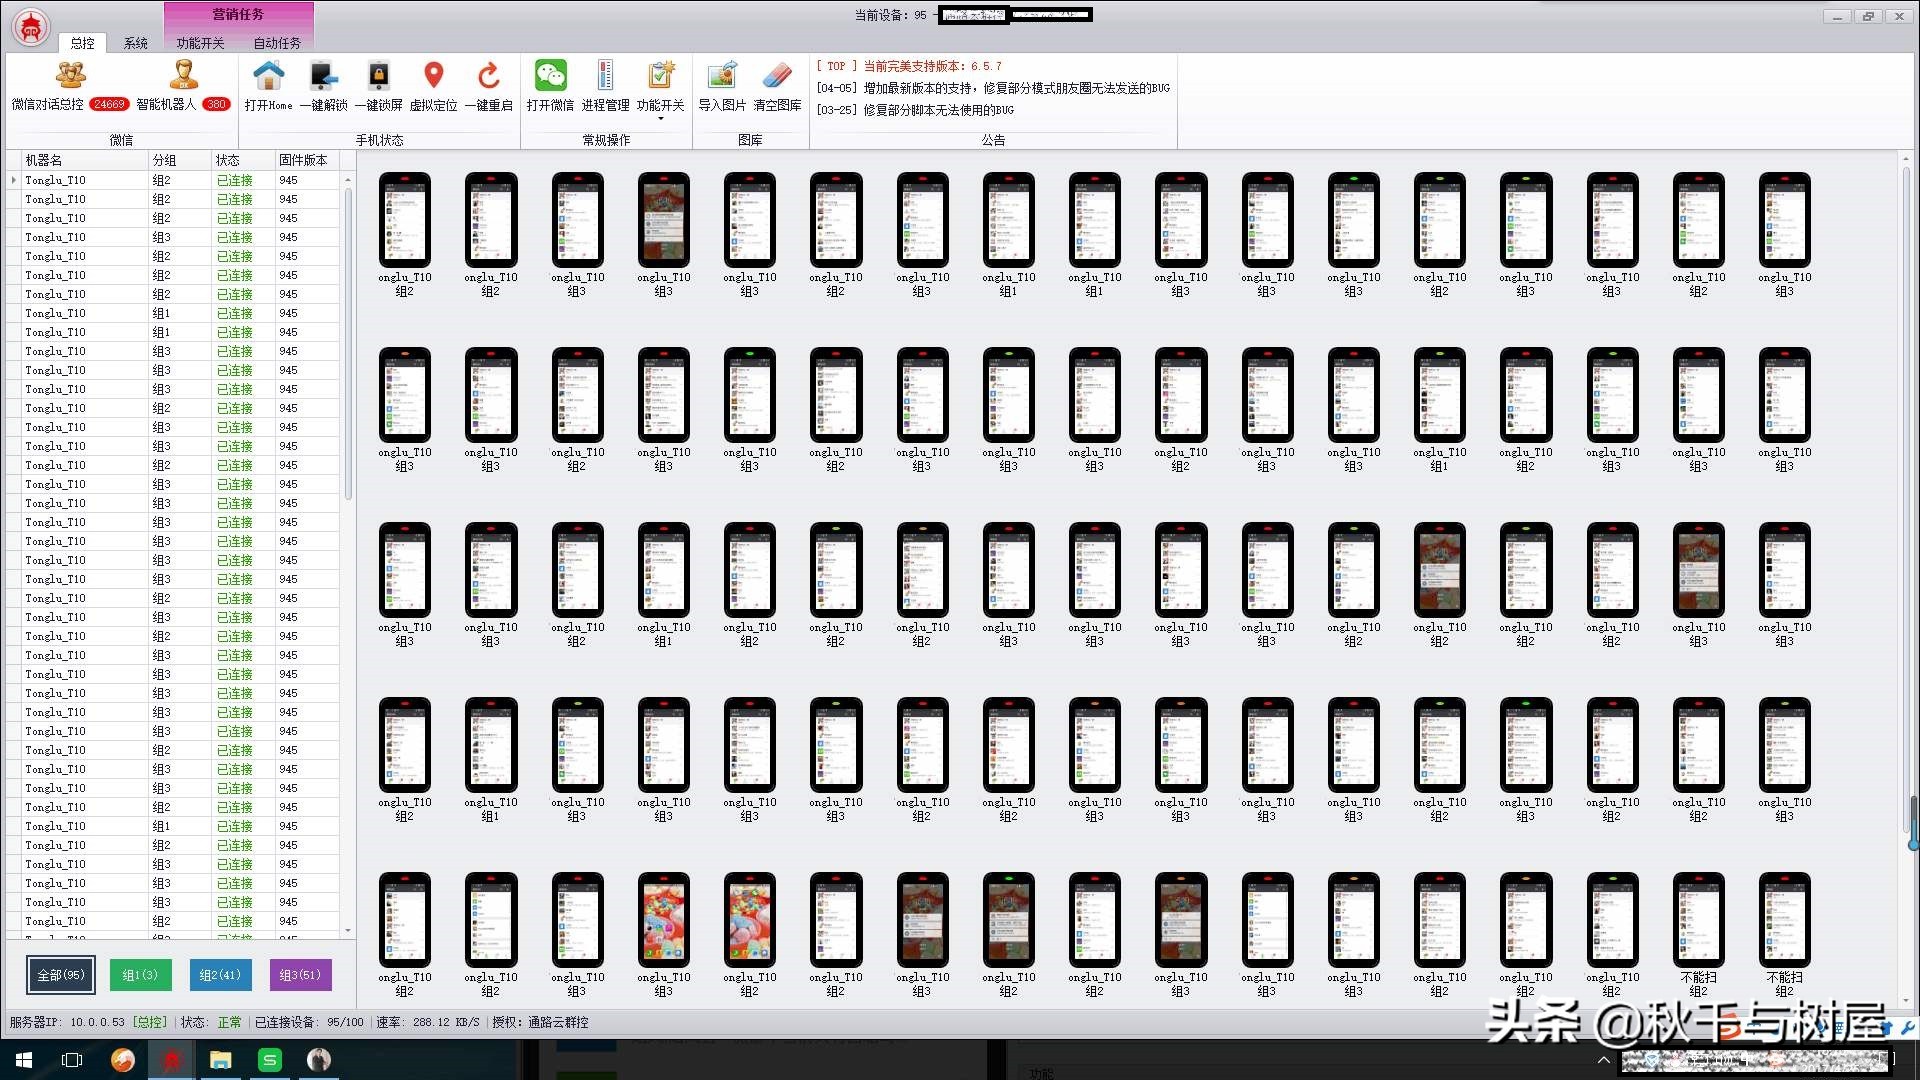Click status bar '服务器IP: 10.0.0.53'
Viewport: 1920px width, 1080px height.
click(x=67, y=1022)
